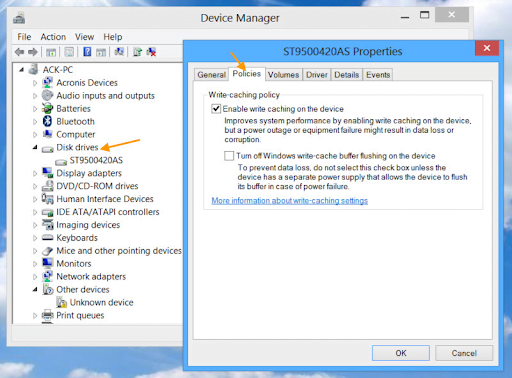This screenshot has height=378, width=512.
Task: Expand the Display adapters node
Action: (35, 173)
